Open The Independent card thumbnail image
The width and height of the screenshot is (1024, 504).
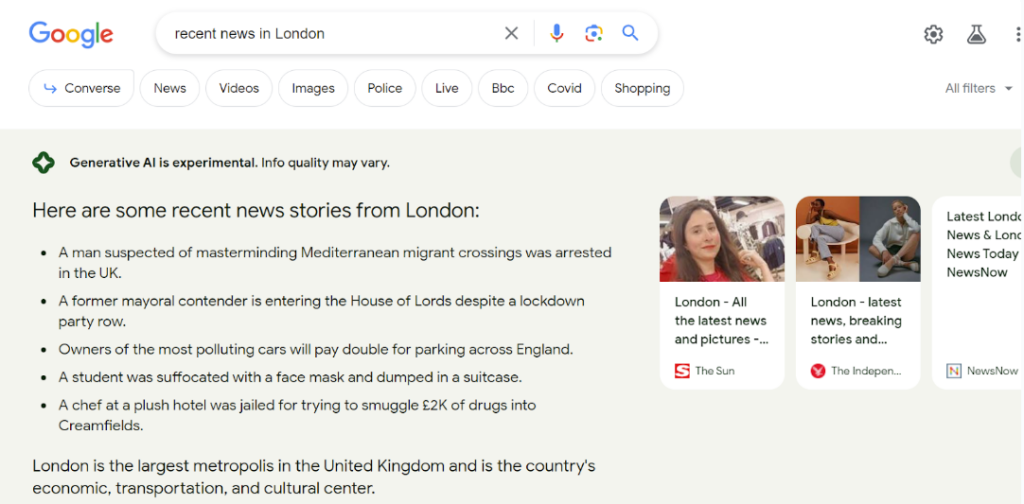click(x=858, y=239)
